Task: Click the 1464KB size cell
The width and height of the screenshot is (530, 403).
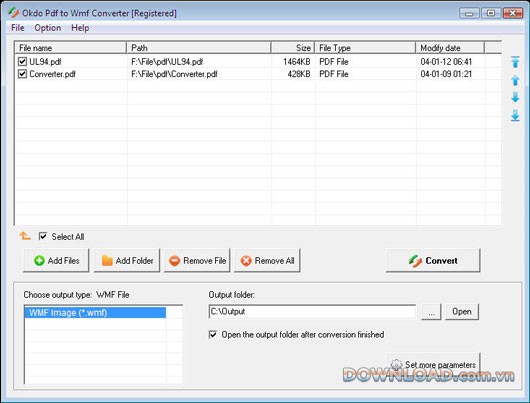Action: (296, 62)
